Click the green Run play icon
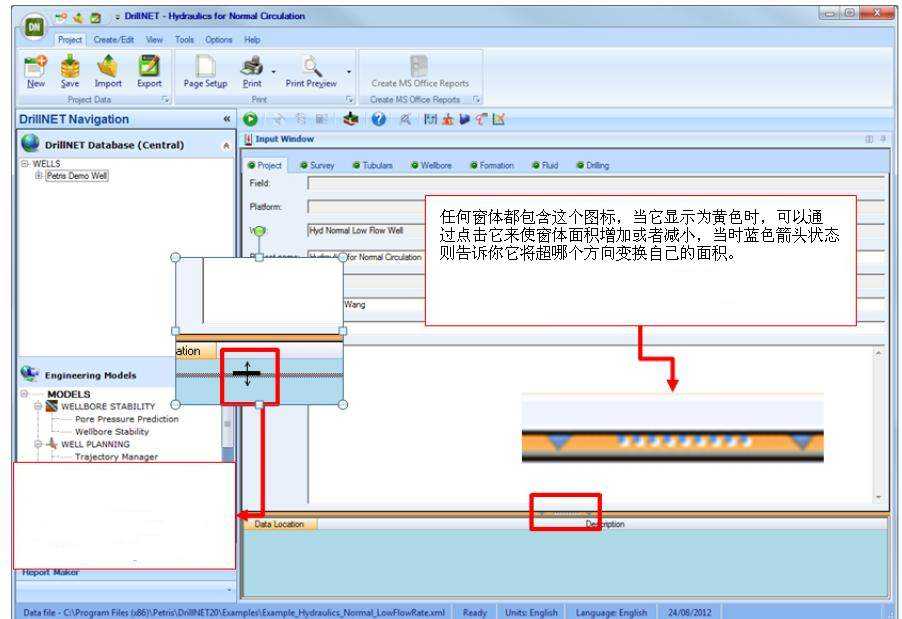 tap(250, 119)
